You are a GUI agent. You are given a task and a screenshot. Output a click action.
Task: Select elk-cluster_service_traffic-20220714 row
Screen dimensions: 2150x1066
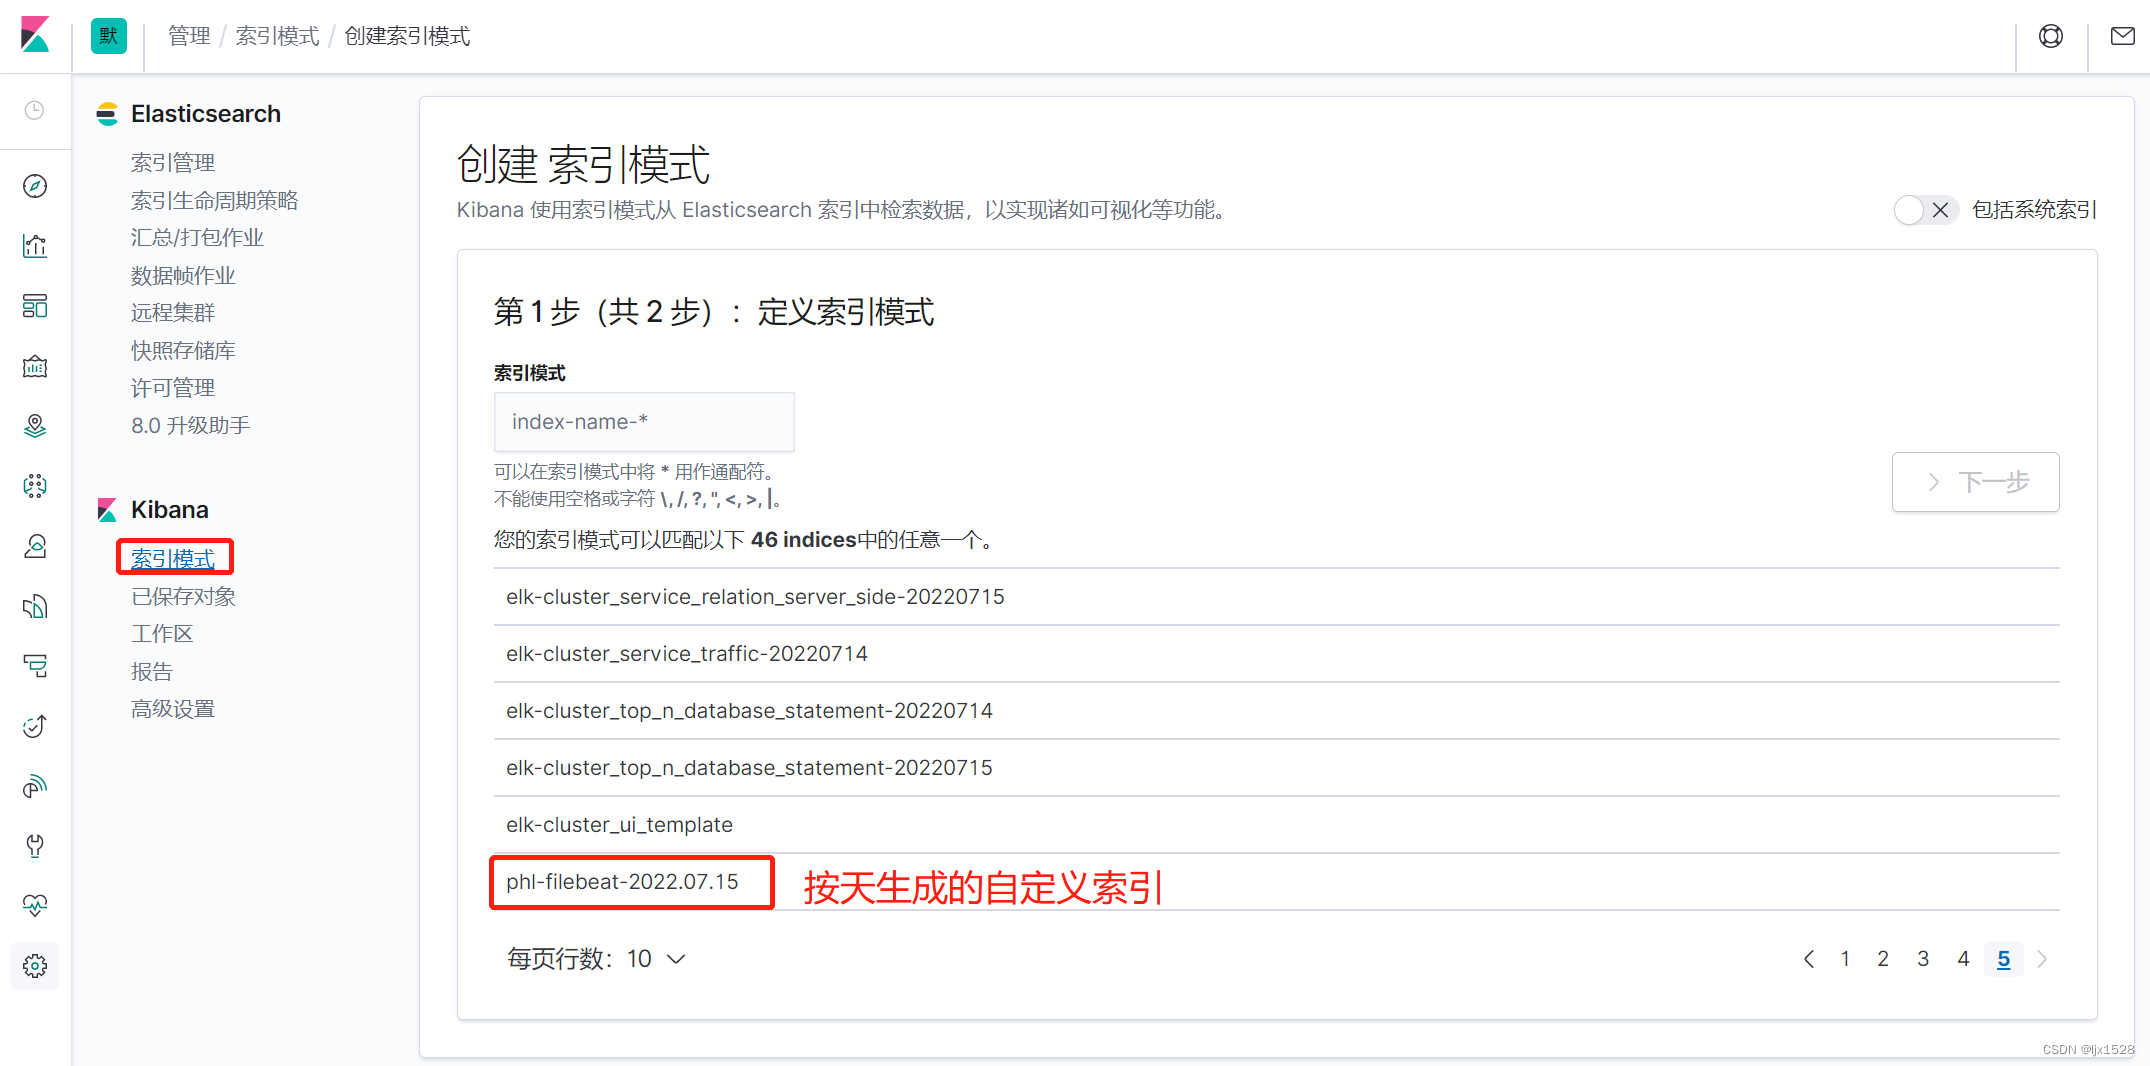[x=1277, y=654]
